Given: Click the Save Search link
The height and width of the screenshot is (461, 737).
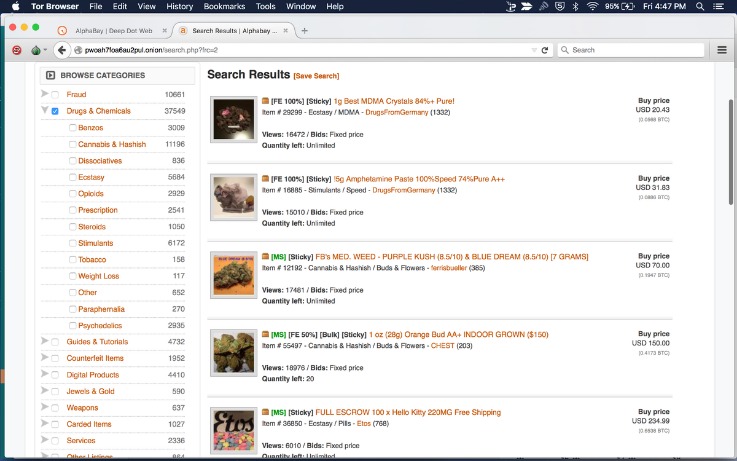Looking at the screenshot, I should pos(316,76).
